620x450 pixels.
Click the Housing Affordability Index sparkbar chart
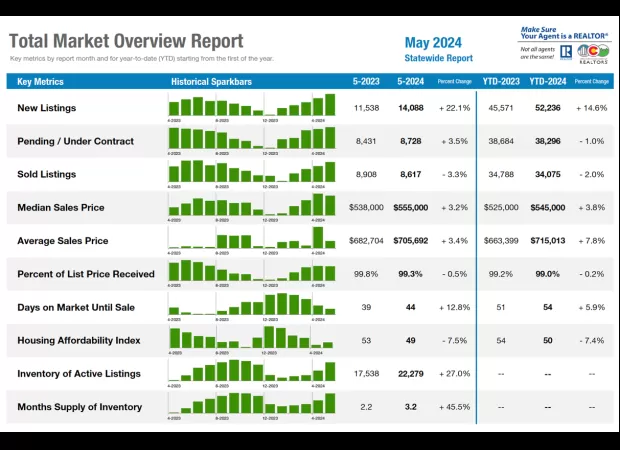pos(252,340)
